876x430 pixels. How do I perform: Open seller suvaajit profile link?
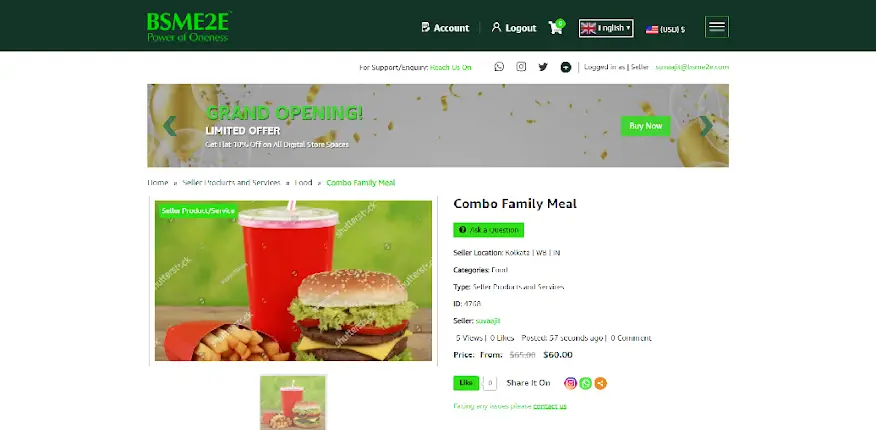tap(488, 321)
